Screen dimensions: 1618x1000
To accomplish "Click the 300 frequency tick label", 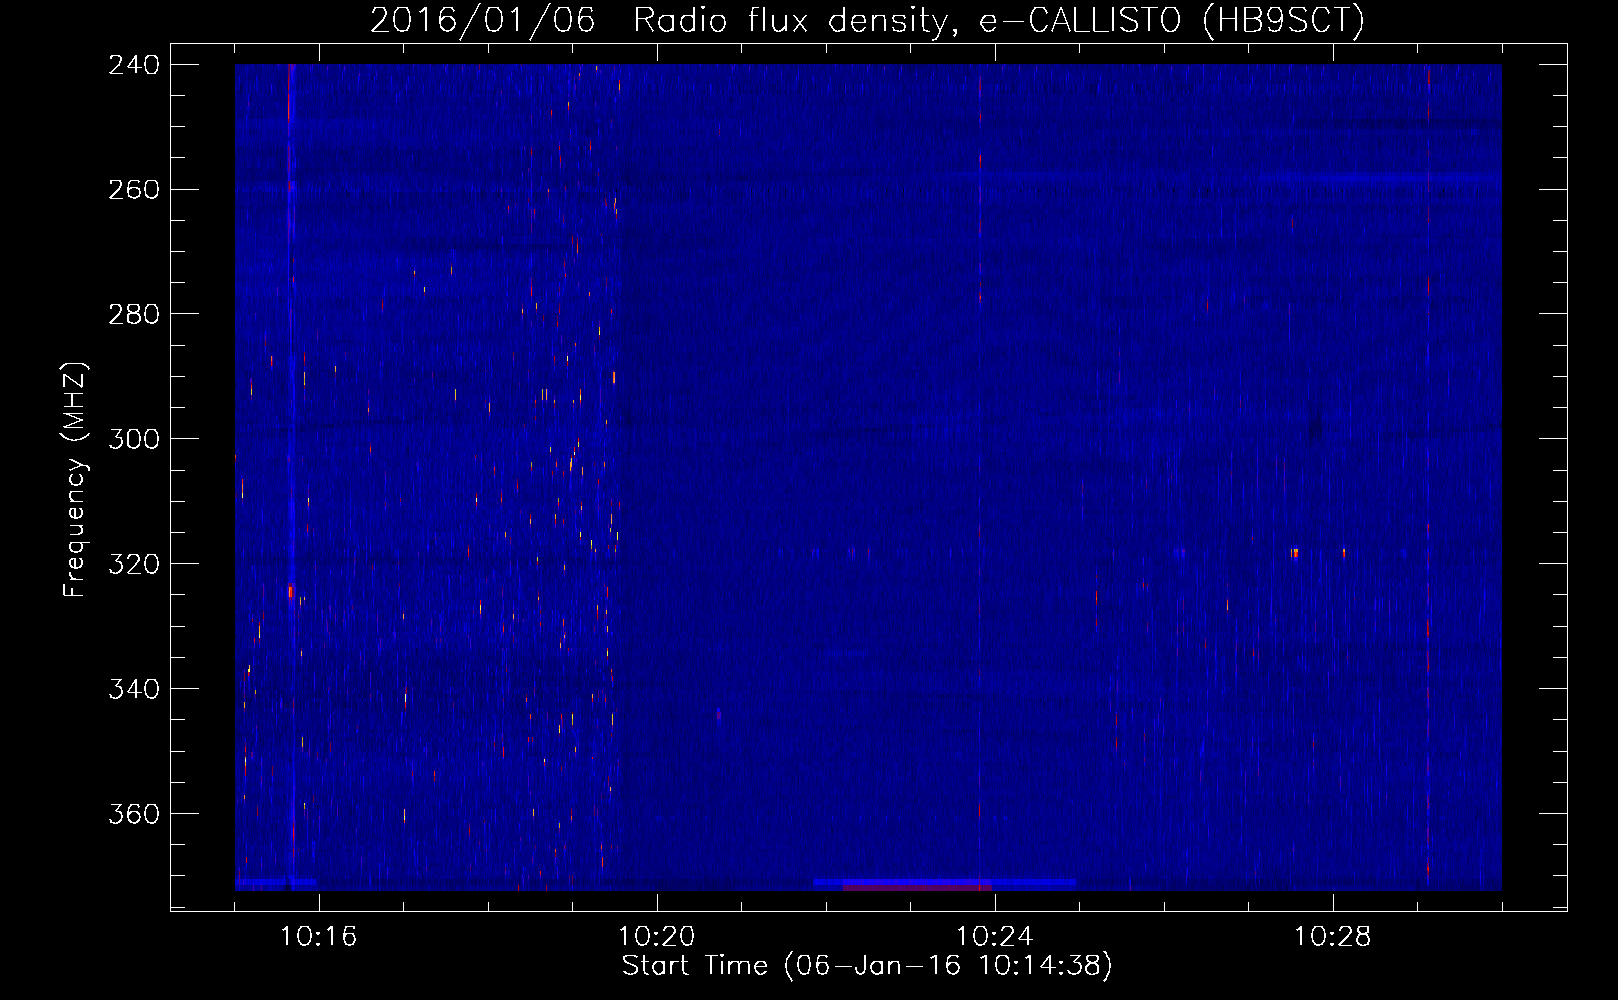I will pyautogui.click(x=134, y=440).
